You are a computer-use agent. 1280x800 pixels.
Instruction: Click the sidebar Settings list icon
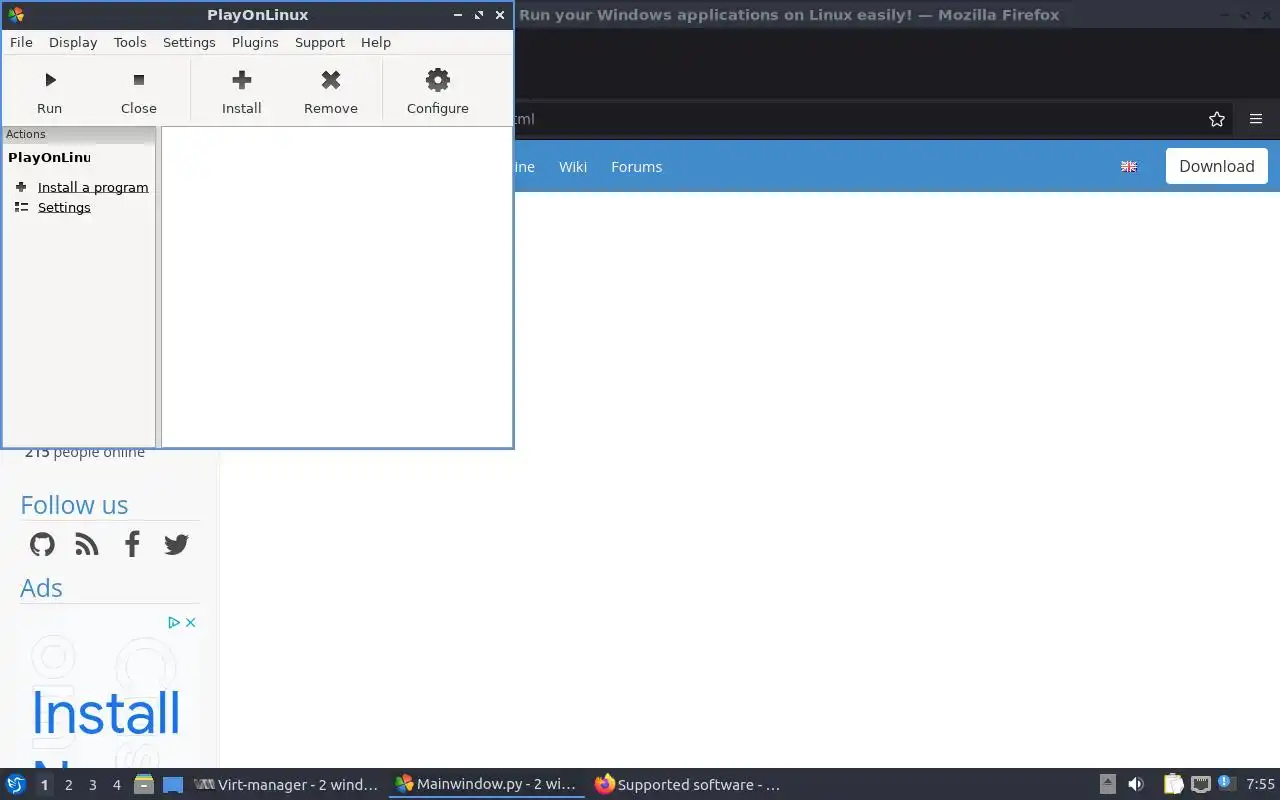(21, 207)
